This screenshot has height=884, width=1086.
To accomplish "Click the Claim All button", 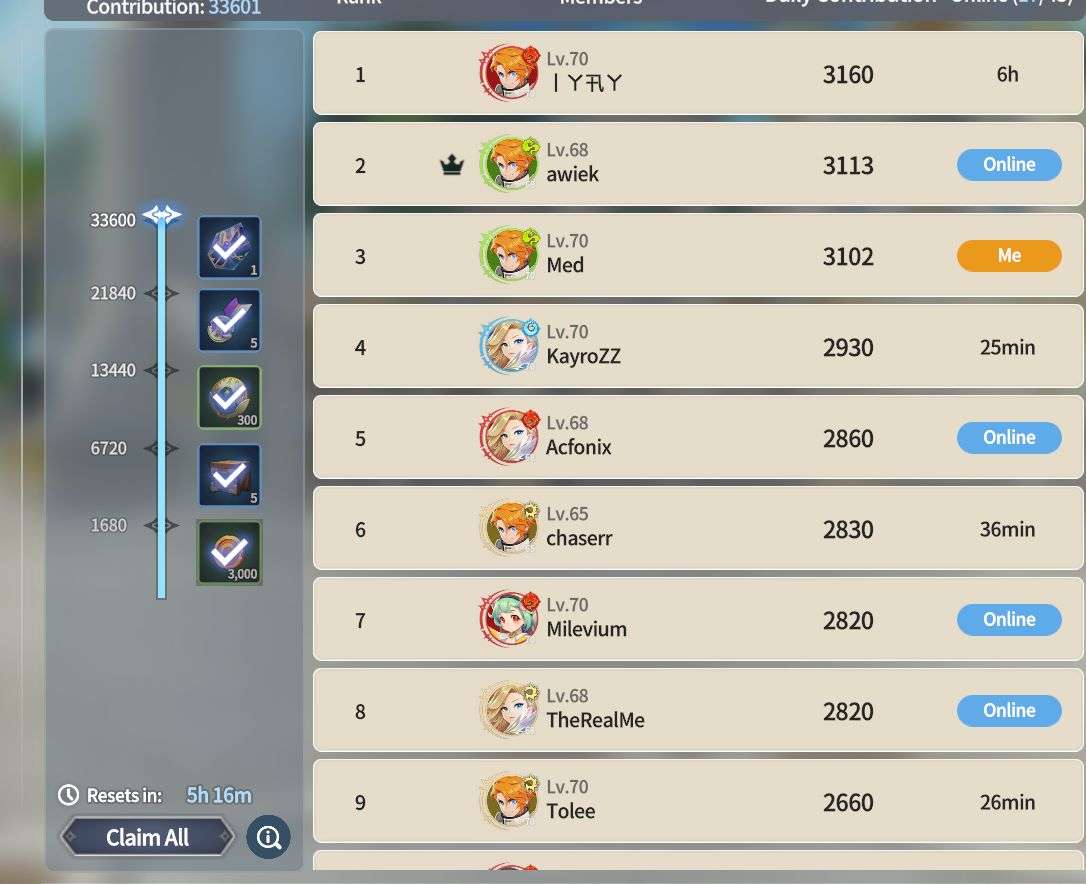I will pyautogui.click(x=148, y=838).
